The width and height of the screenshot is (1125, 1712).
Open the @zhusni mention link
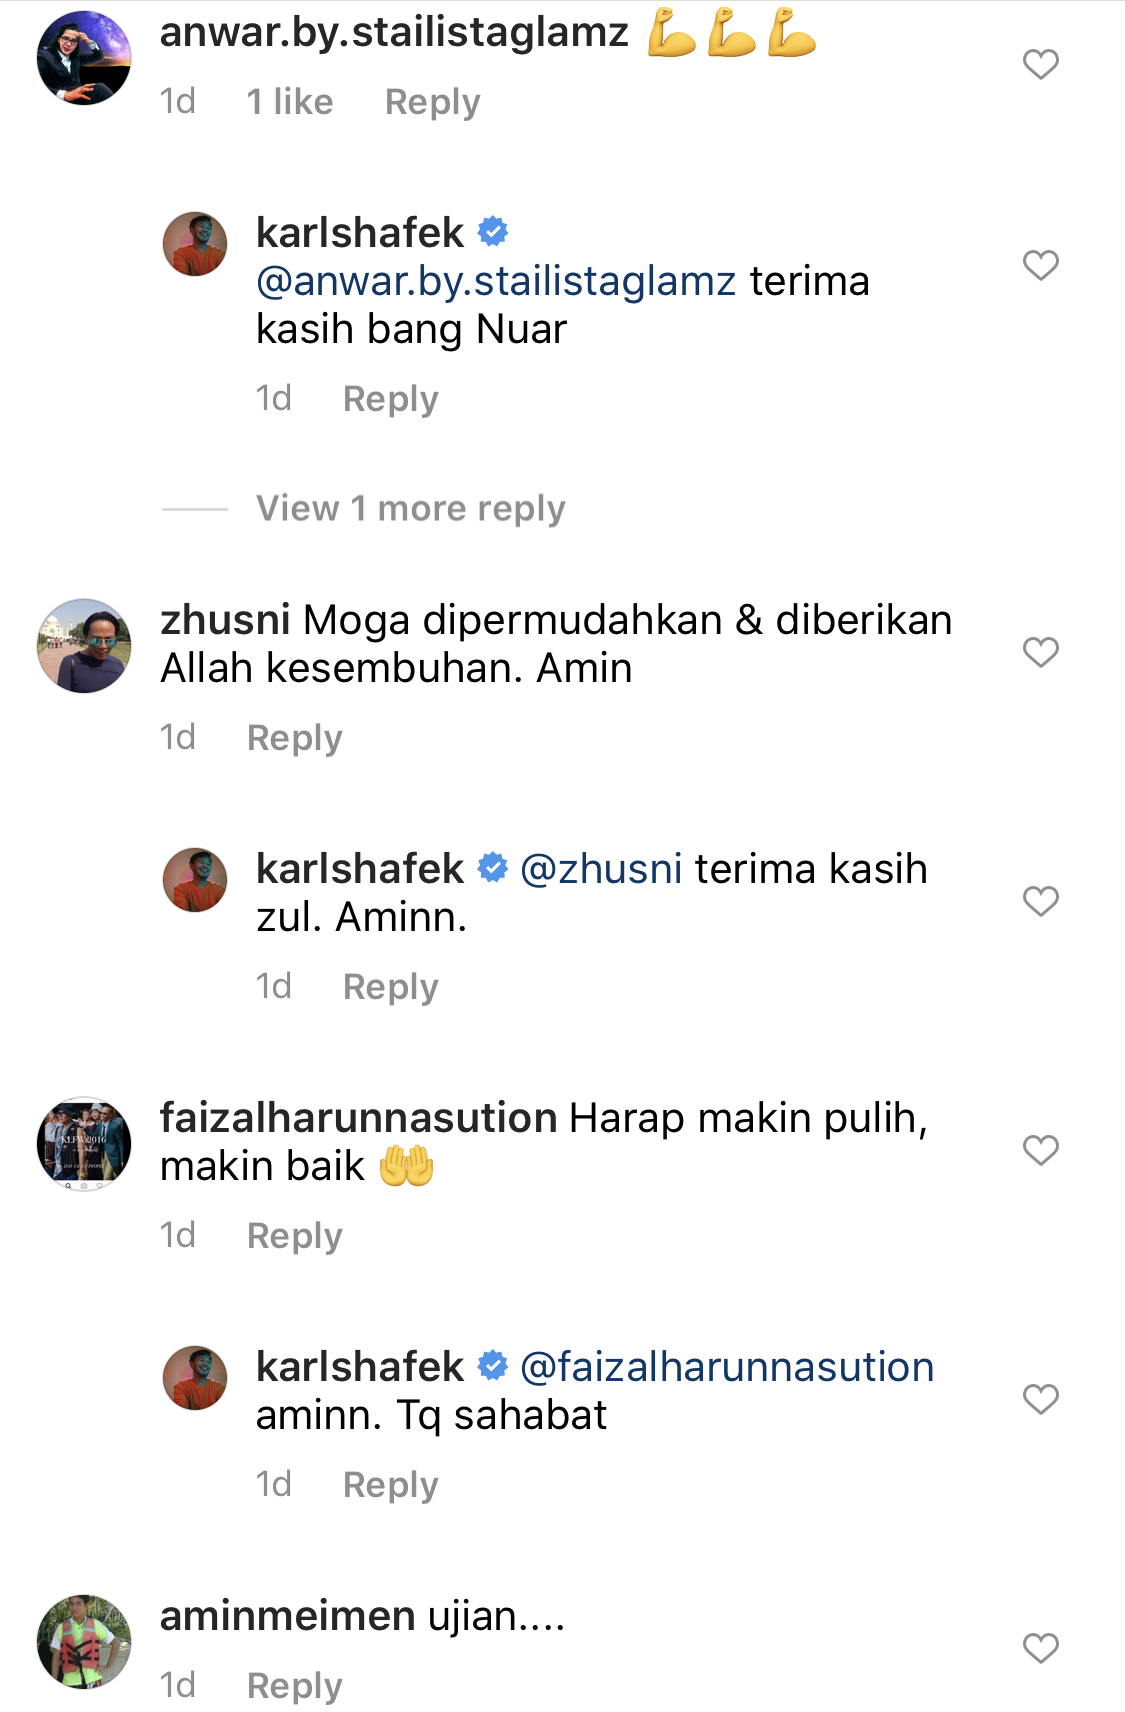pos(601,869)
